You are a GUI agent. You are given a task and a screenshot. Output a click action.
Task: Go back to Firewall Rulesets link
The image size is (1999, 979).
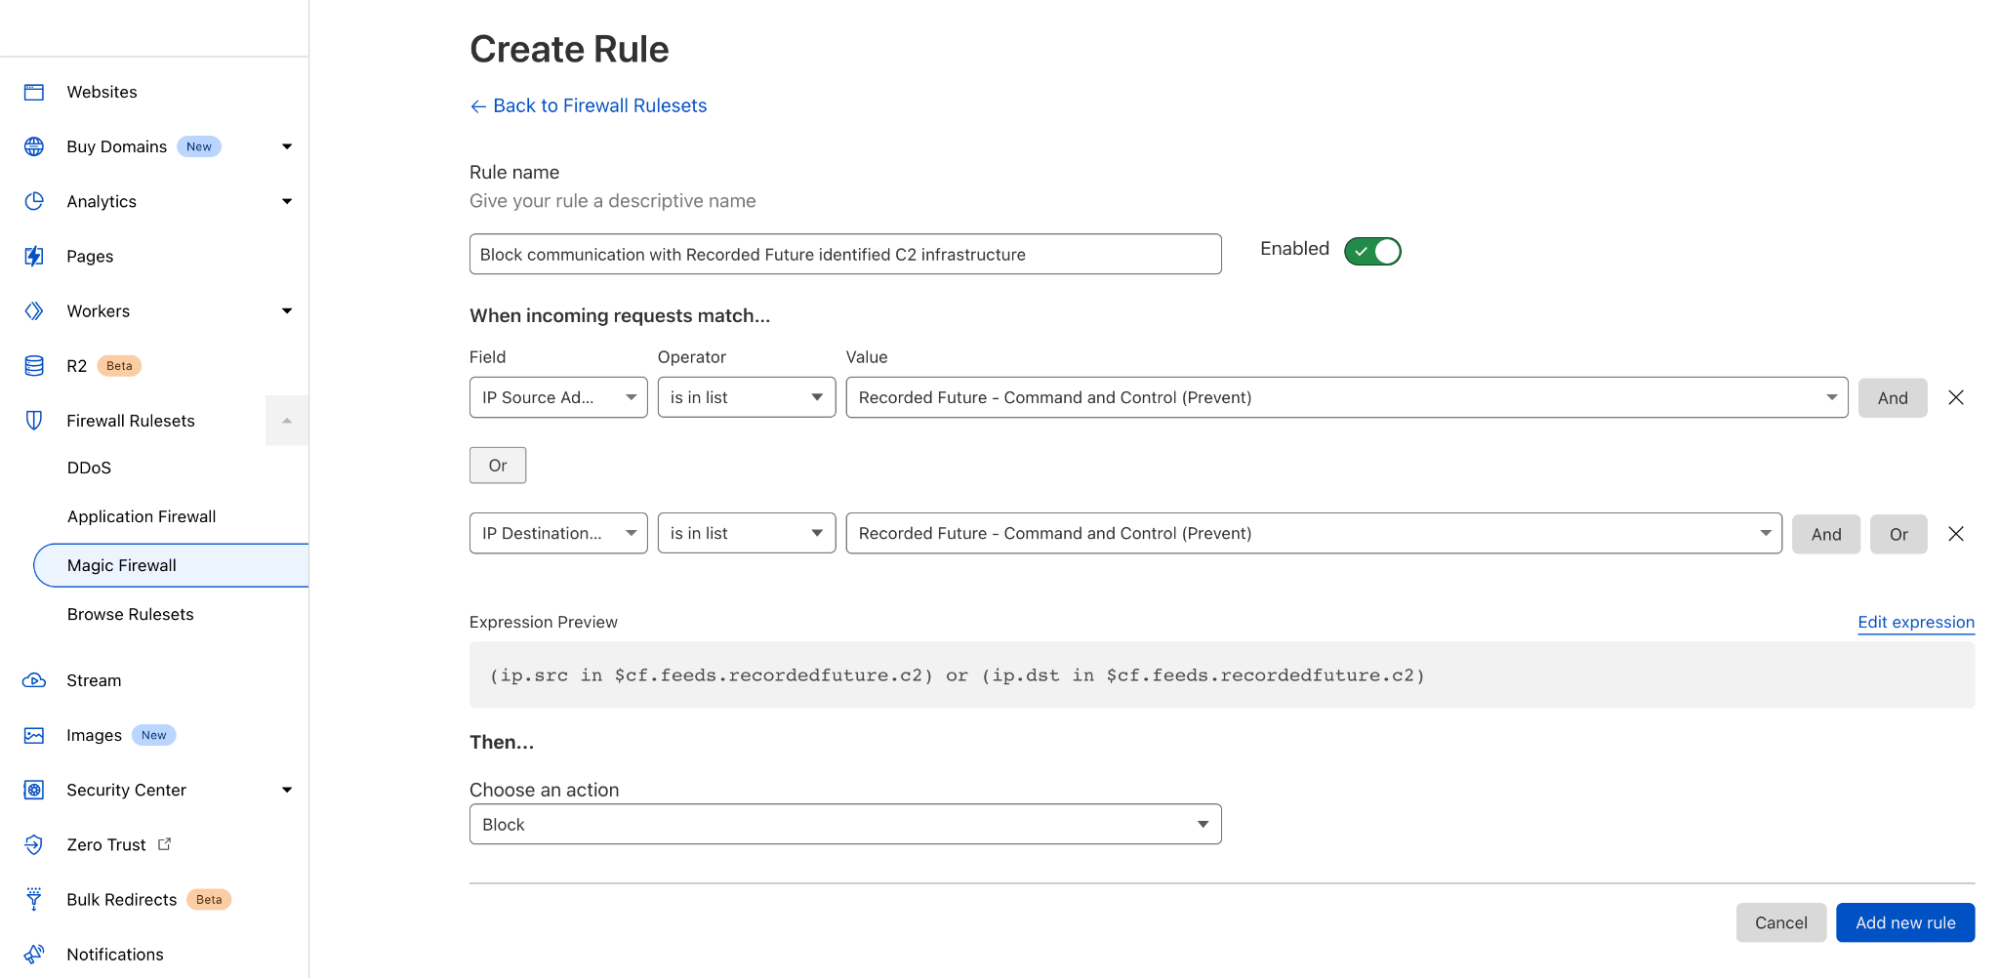pyautogui.click(x=599, y=106)
